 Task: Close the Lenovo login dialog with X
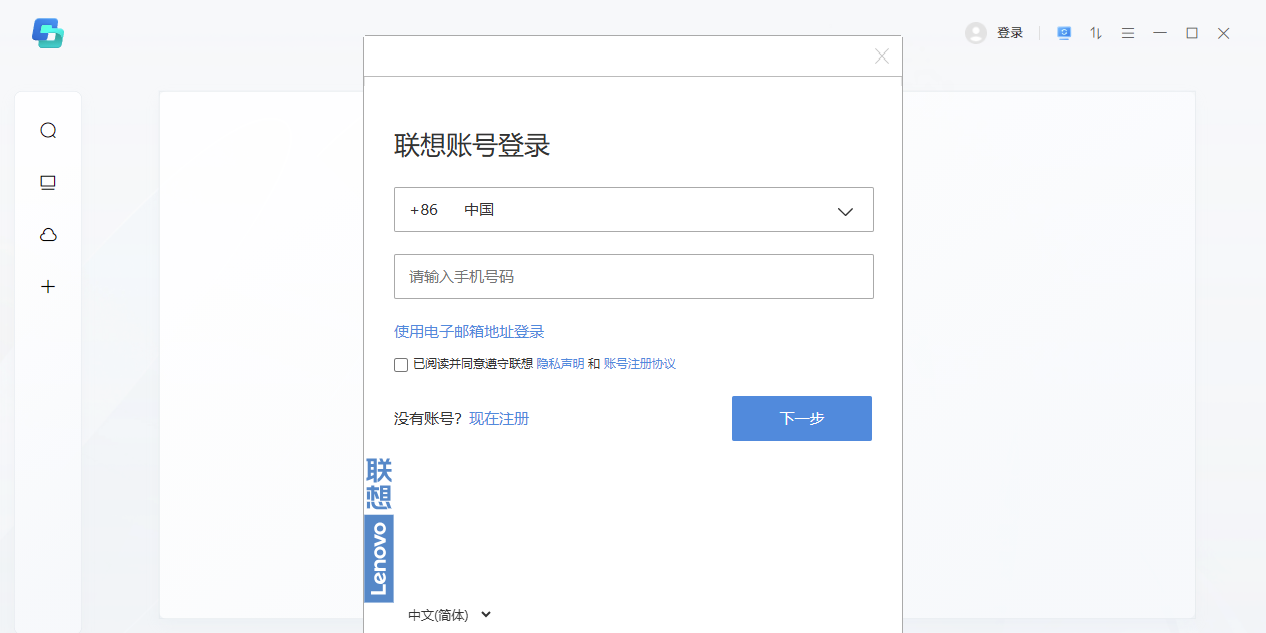[882, 56]
